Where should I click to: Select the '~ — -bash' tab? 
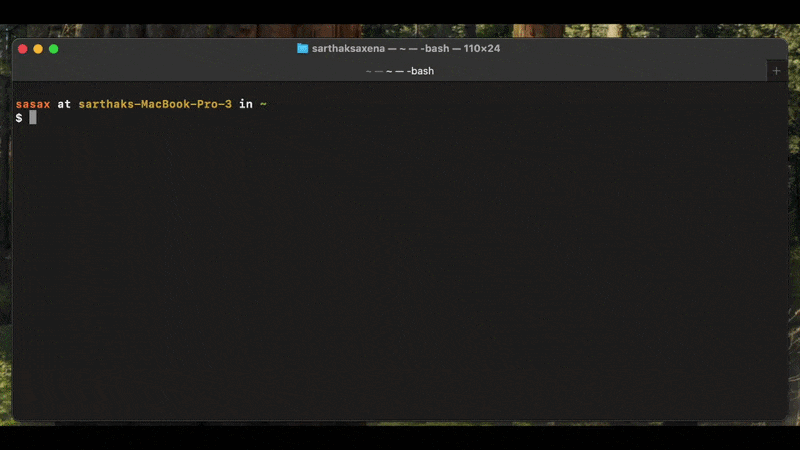pos(399,71)
